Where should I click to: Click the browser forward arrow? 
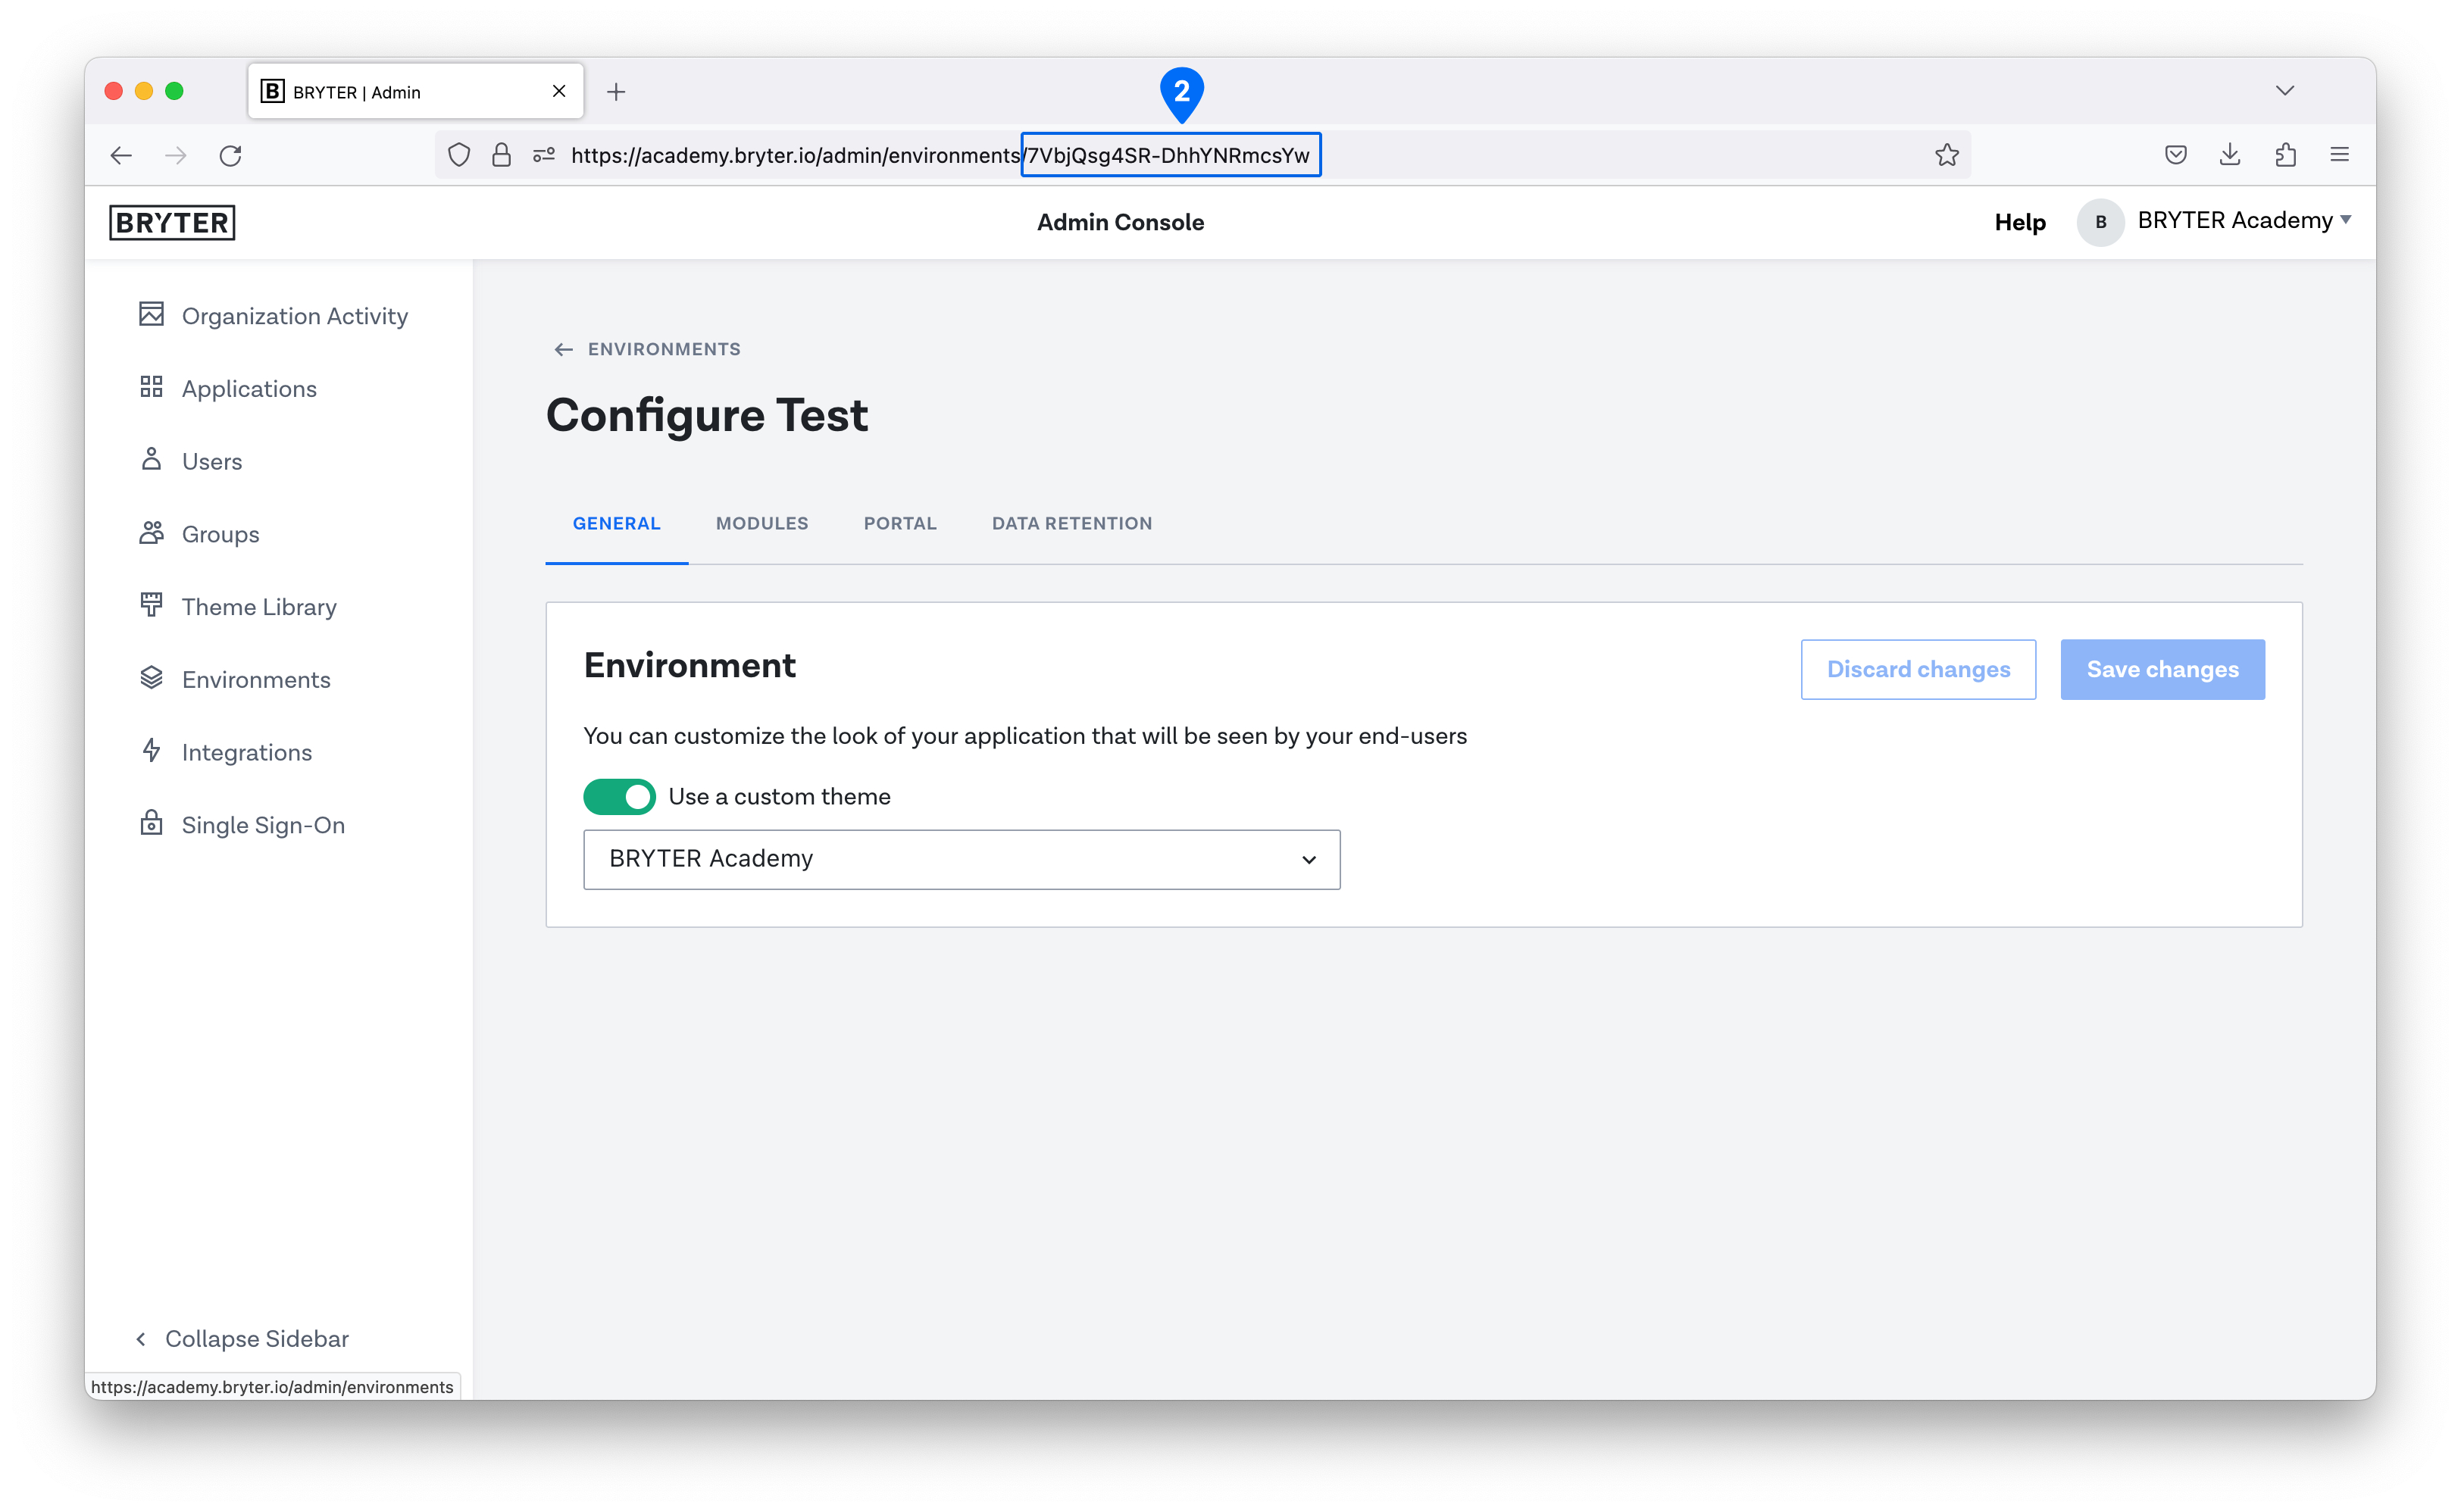[176, 155]
